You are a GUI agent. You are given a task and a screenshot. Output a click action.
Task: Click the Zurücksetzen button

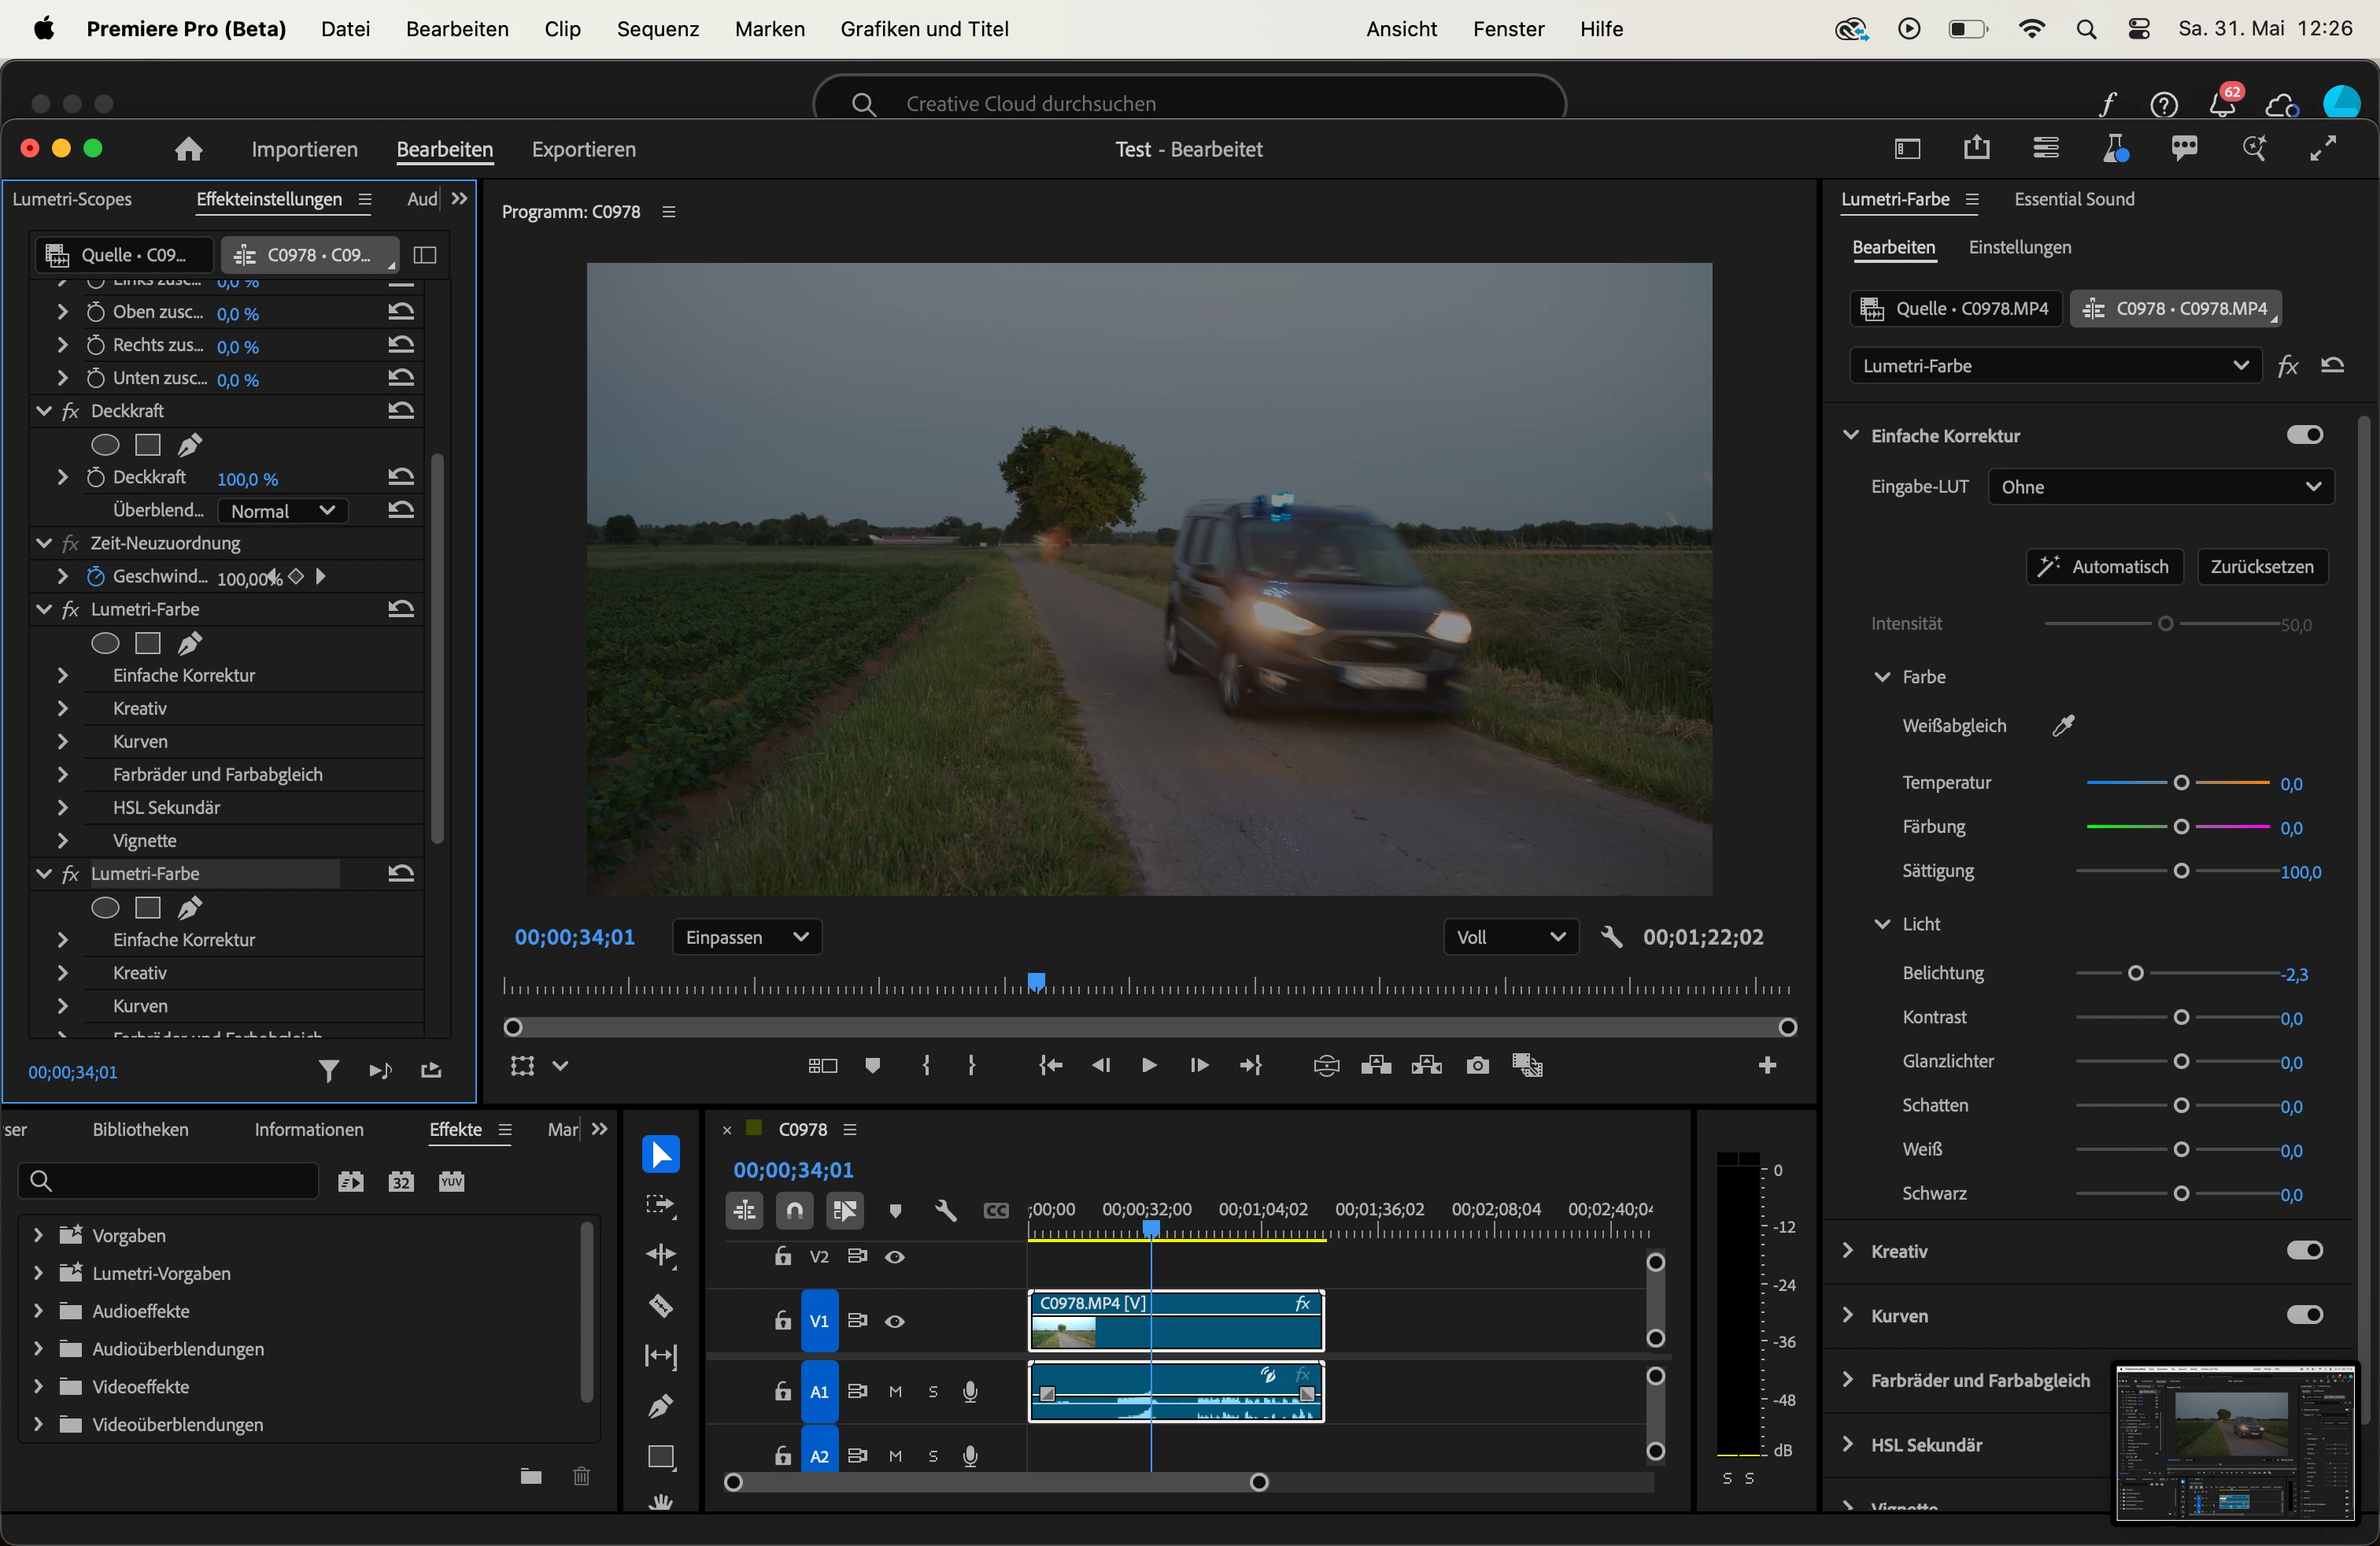pyautogui.click(x=2261, y=567)
